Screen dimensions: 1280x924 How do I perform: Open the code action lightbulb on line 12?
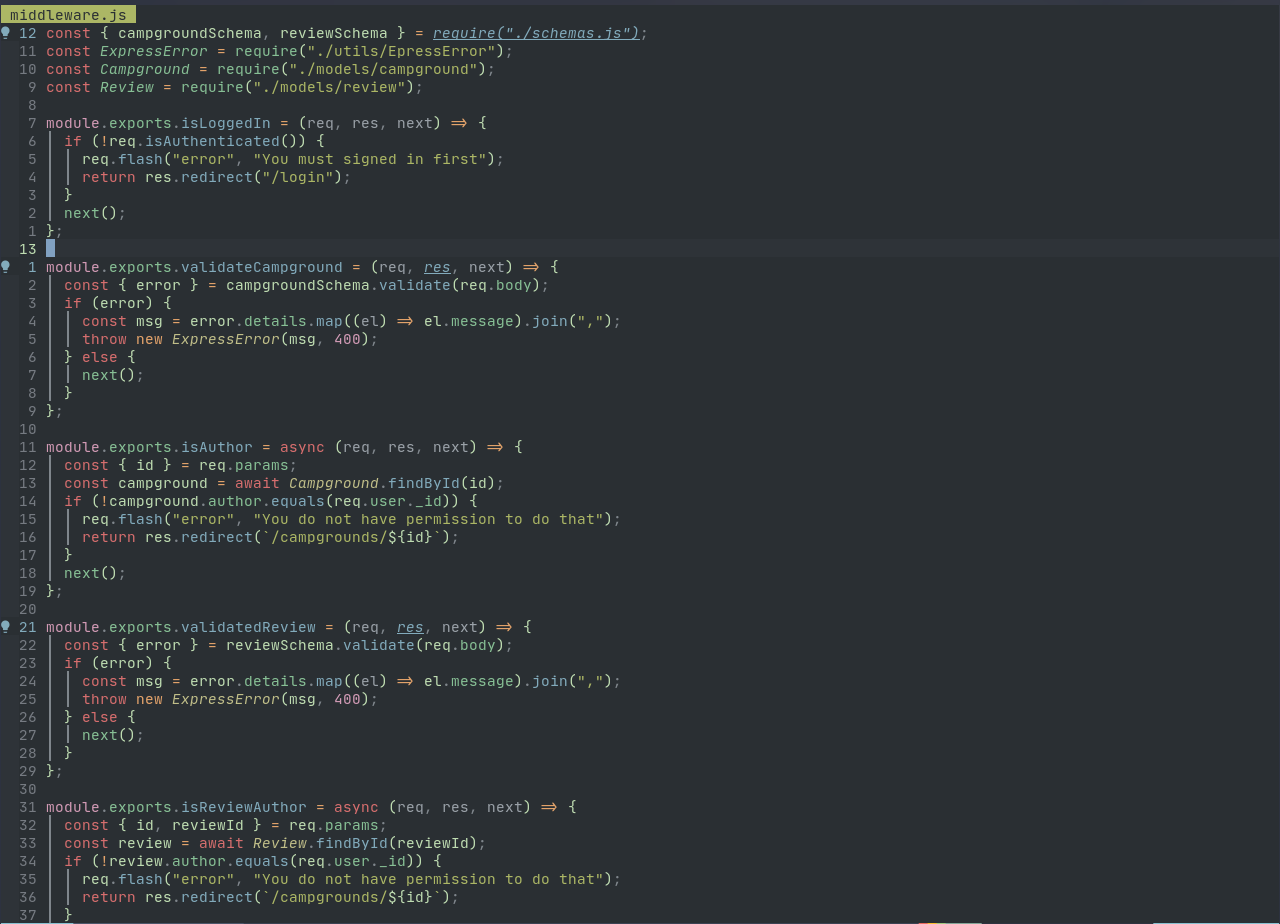click(x=5, y=32)
